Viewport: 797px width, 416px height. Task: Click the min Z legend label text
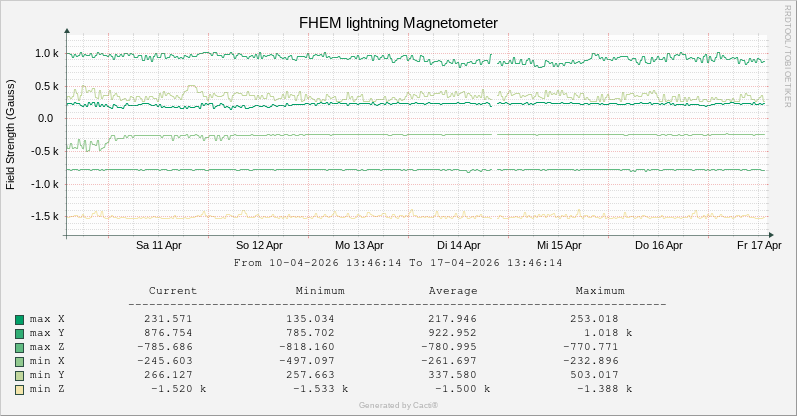[x=47, y=389]
